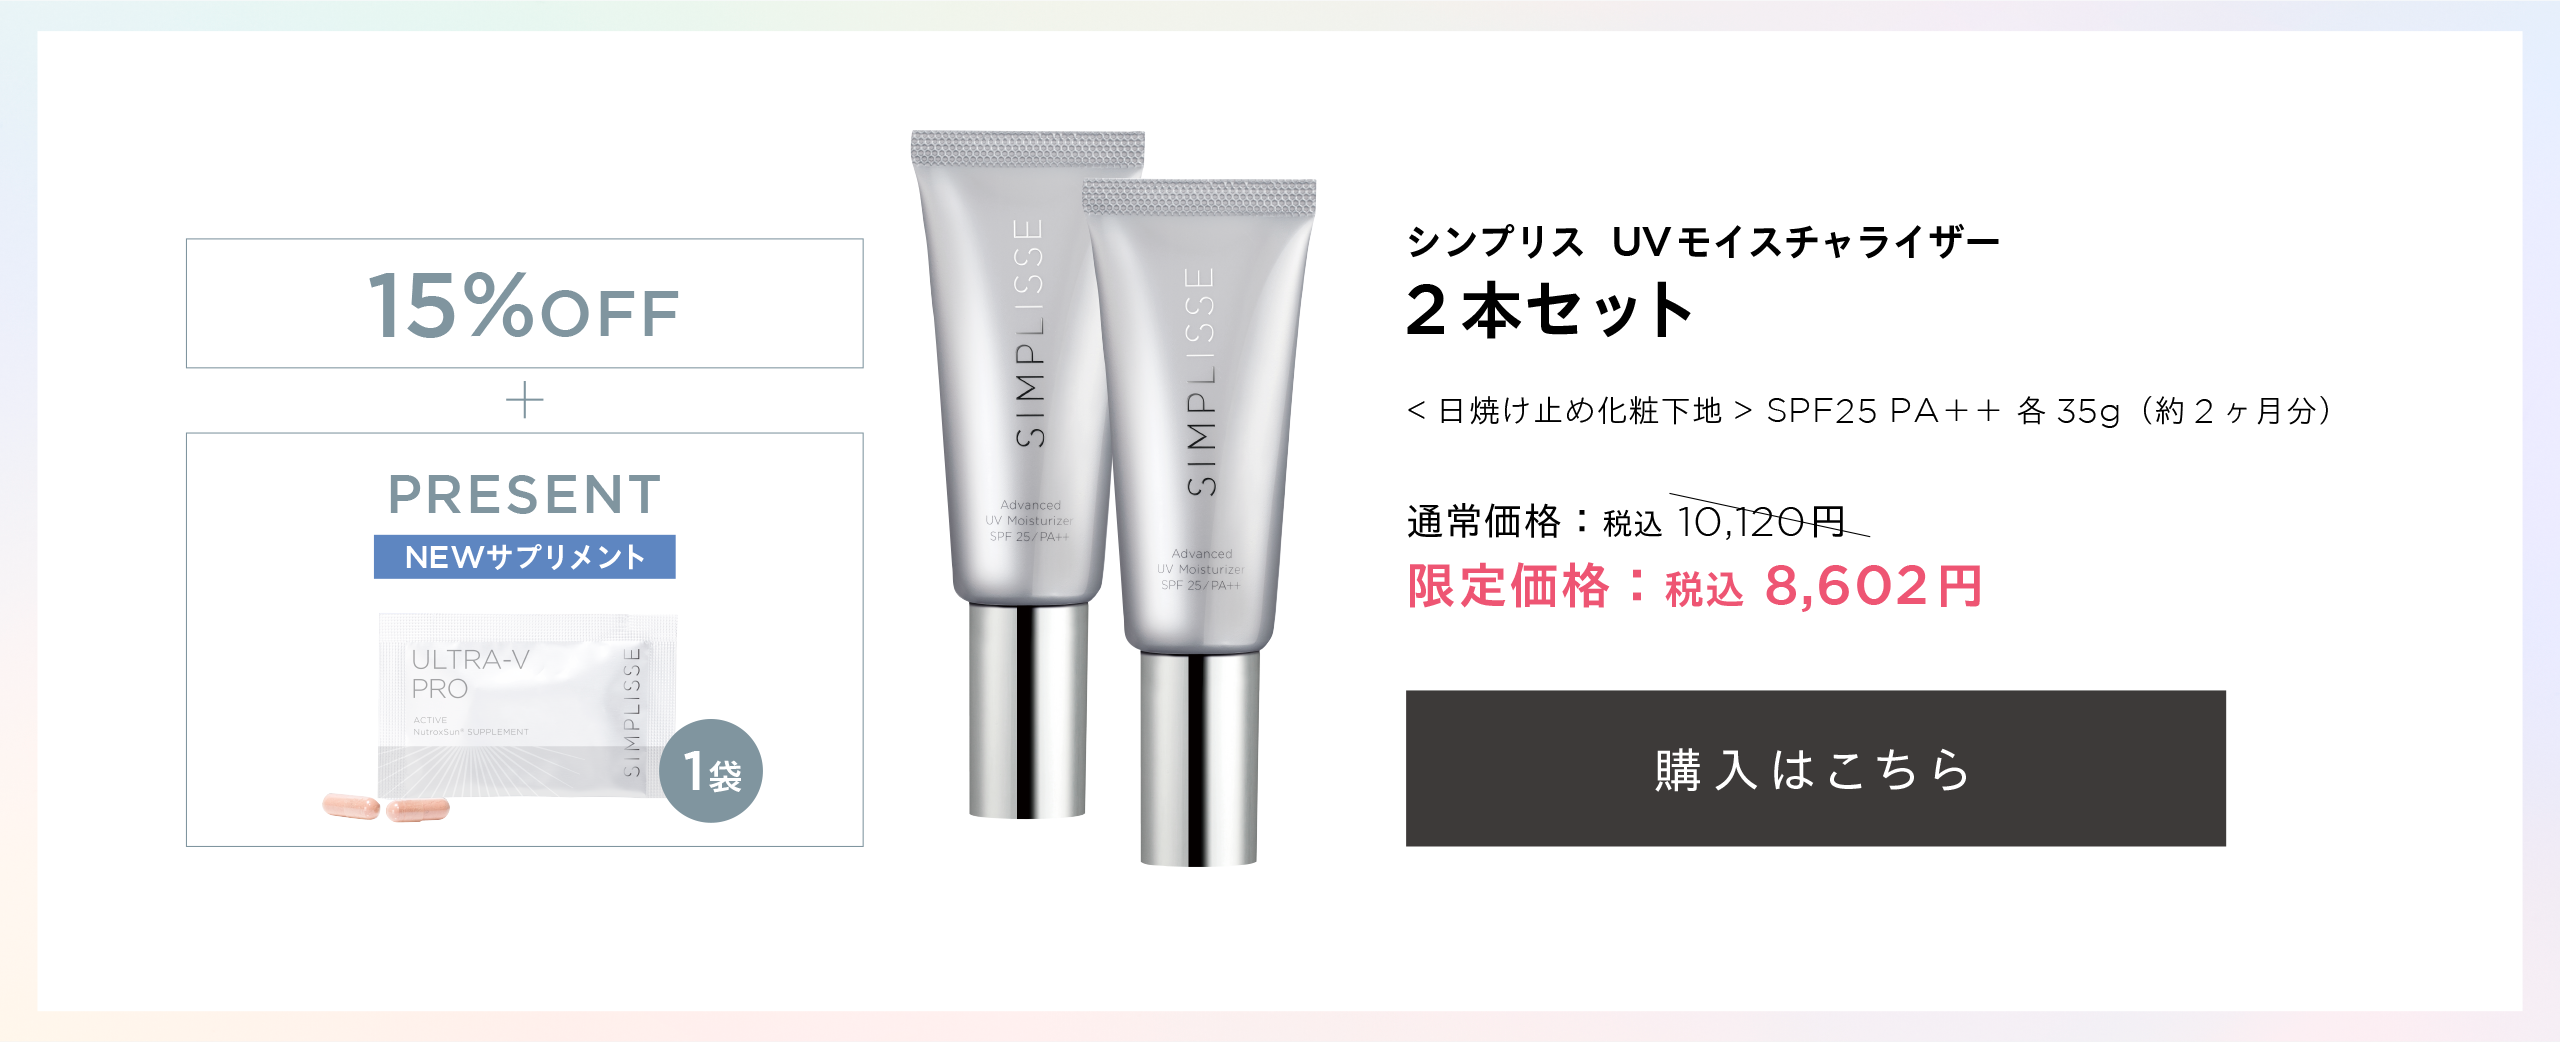Click the 限定価格 8,602円 limited price

coord(1694,586)
